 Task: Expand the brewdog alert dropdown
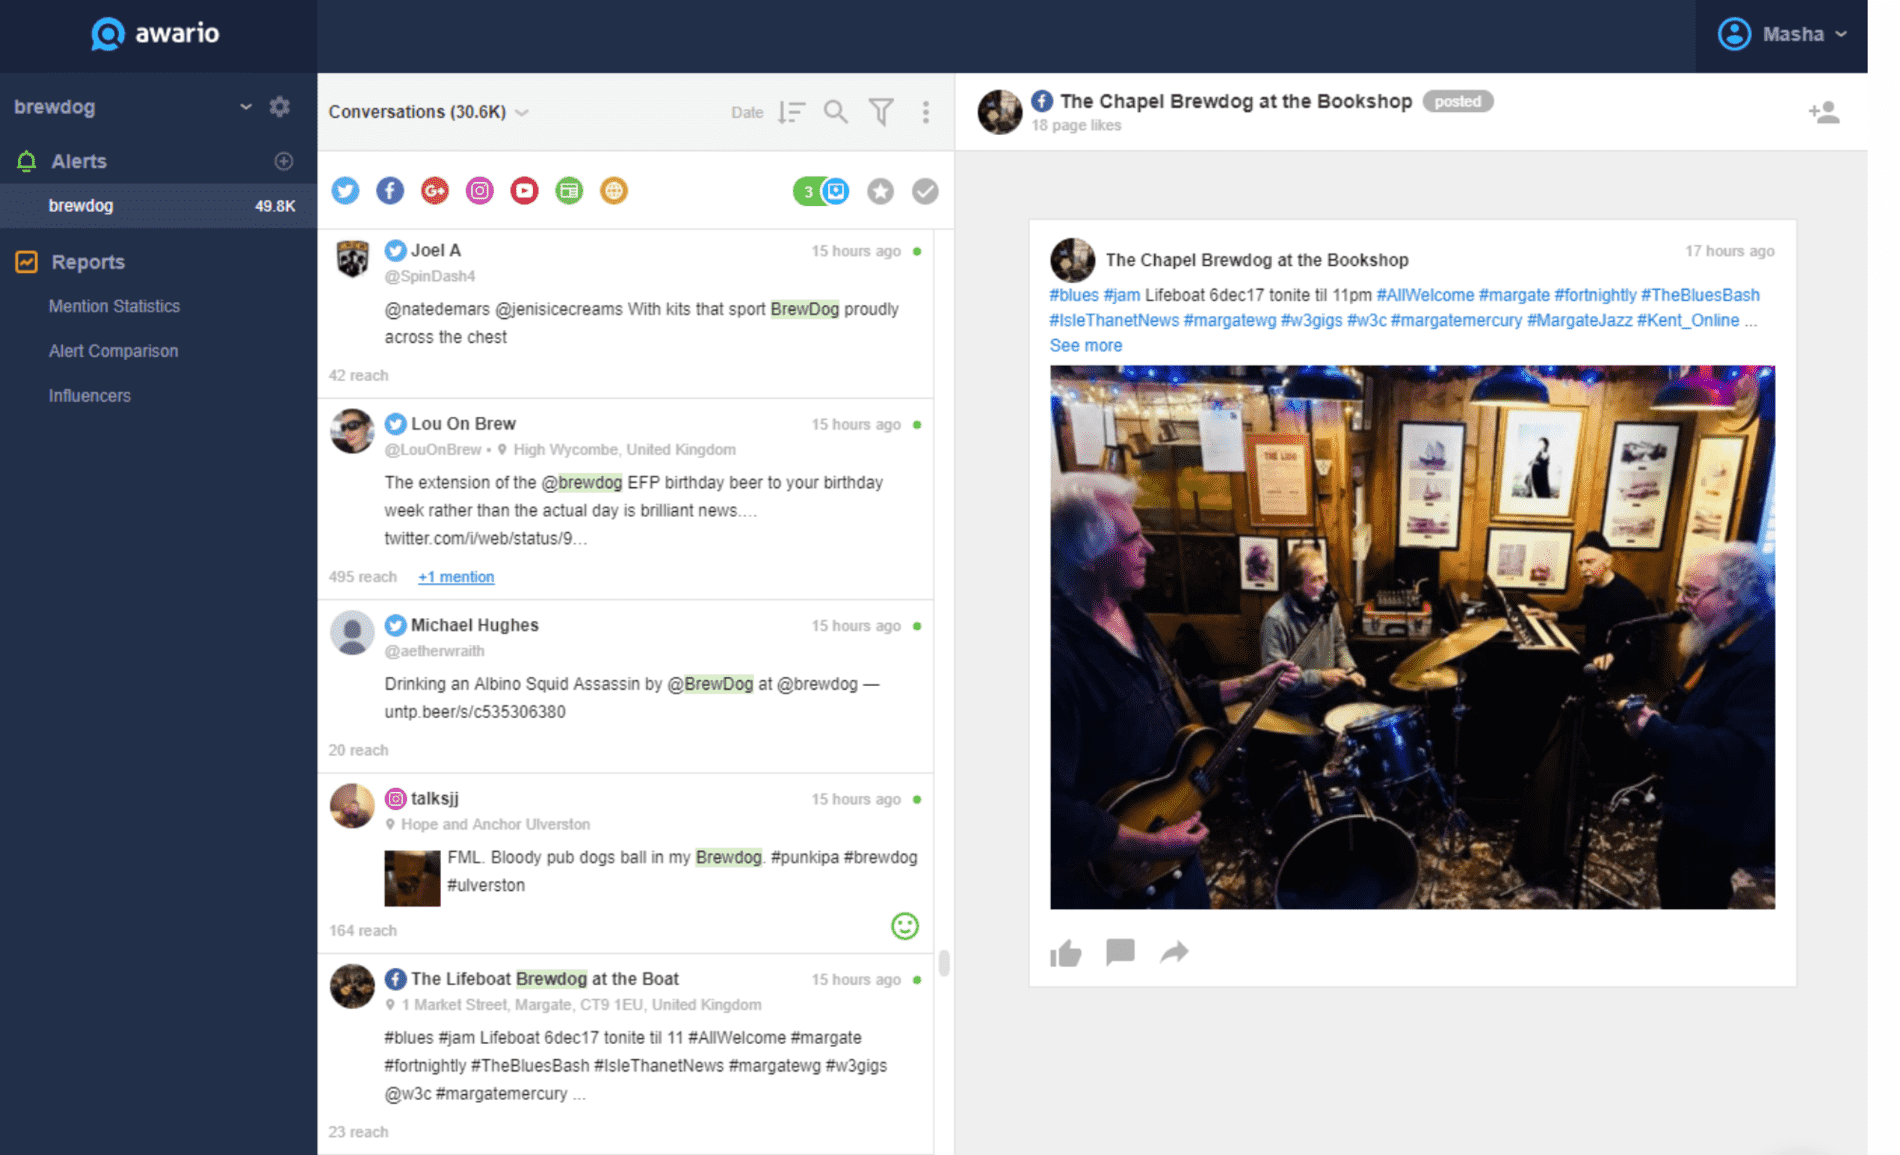point(245,106)
